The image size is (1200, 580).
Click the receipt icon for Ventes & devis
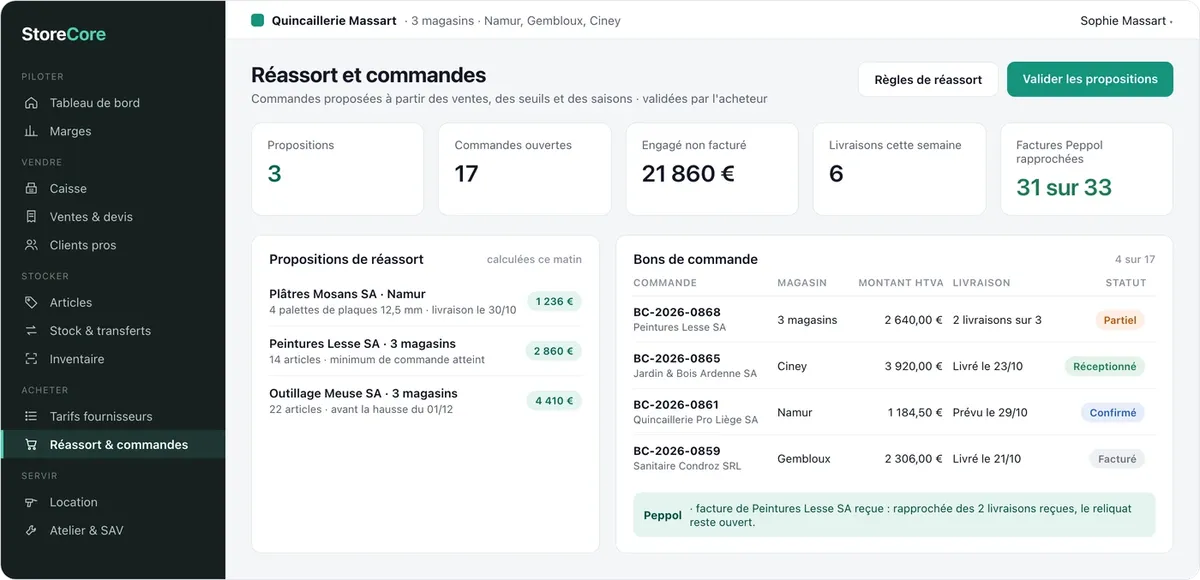(x=31, y=217)
